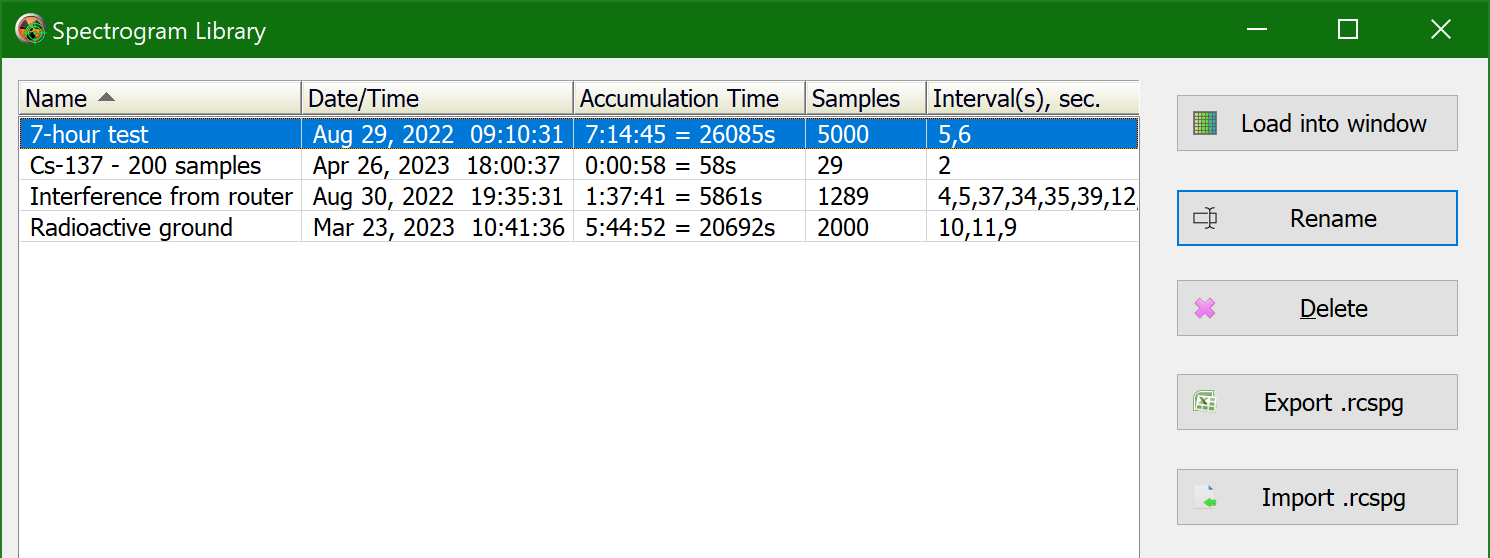
Task: Sort by Accumulation Time column header
Action: (689, 98)
